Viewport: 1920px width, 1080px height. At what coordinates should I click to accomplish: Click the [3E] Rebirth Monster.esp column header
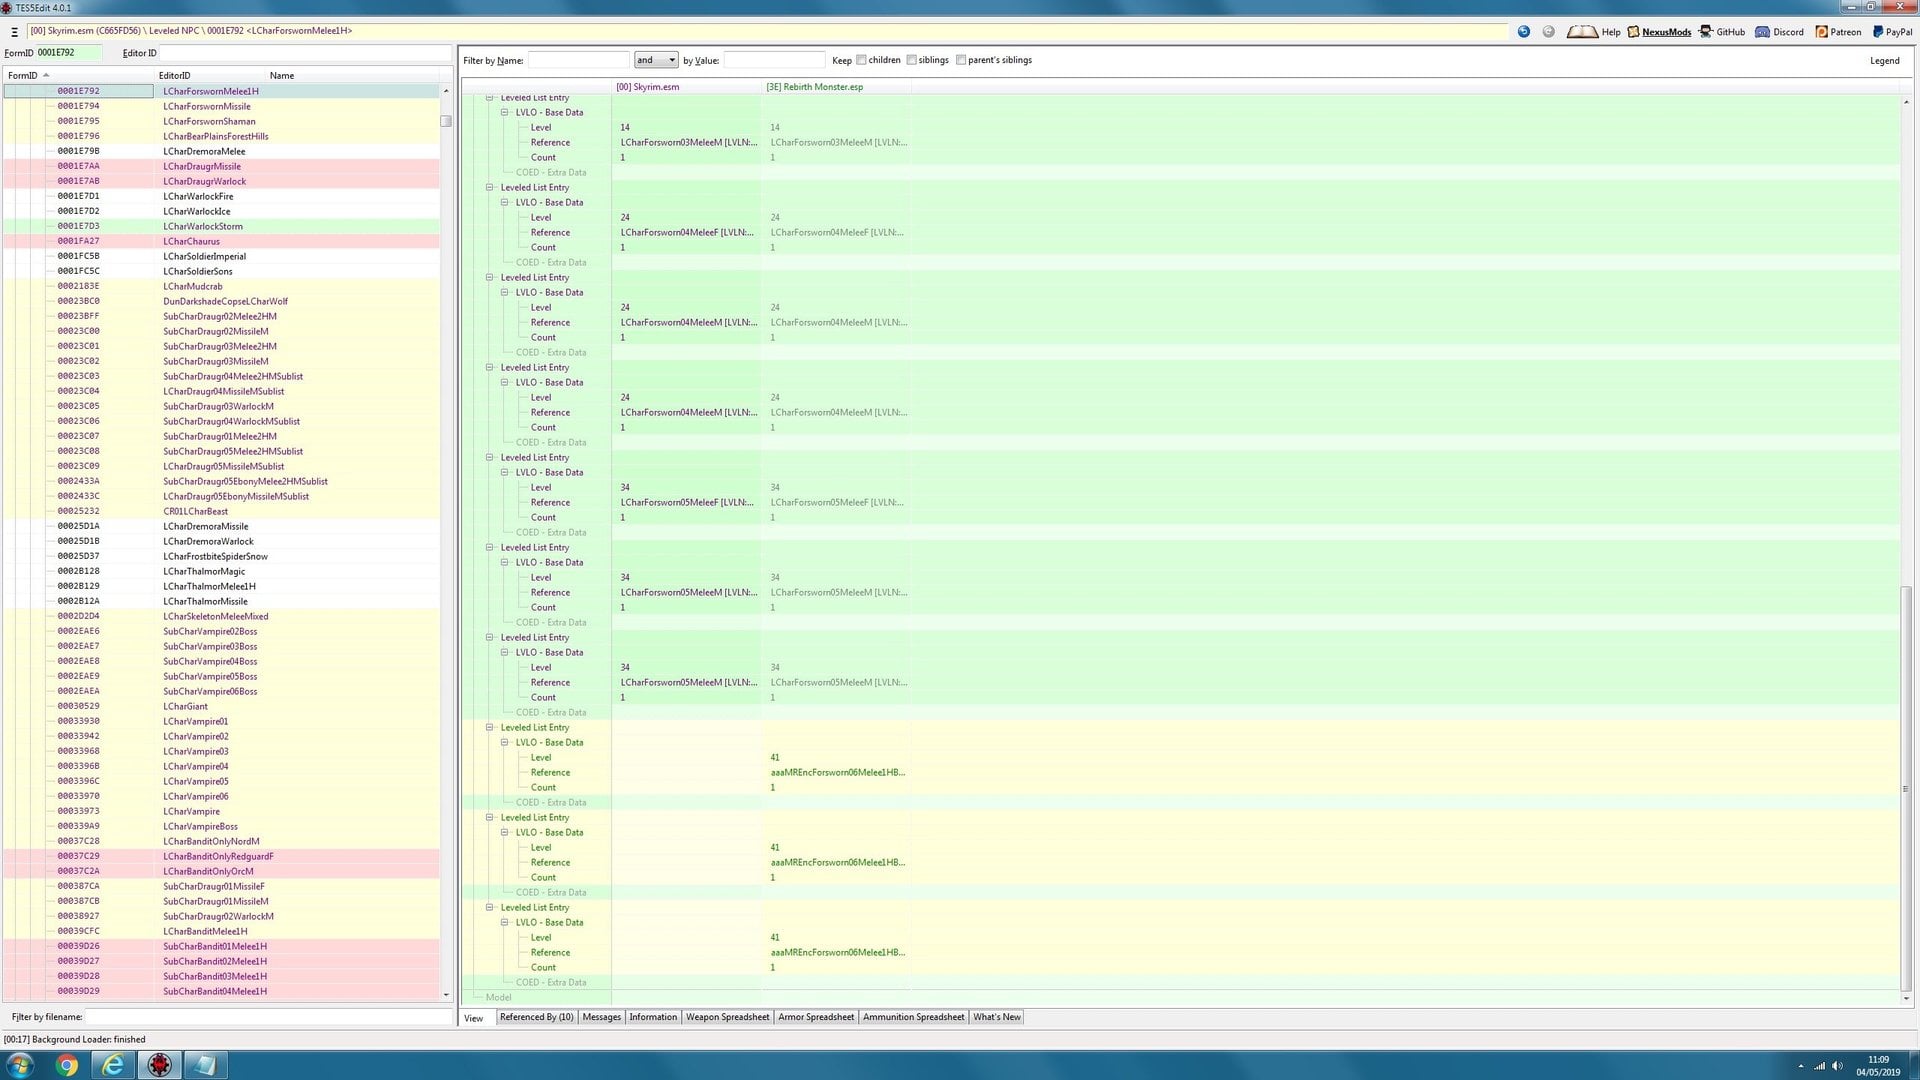coord(836,87)
